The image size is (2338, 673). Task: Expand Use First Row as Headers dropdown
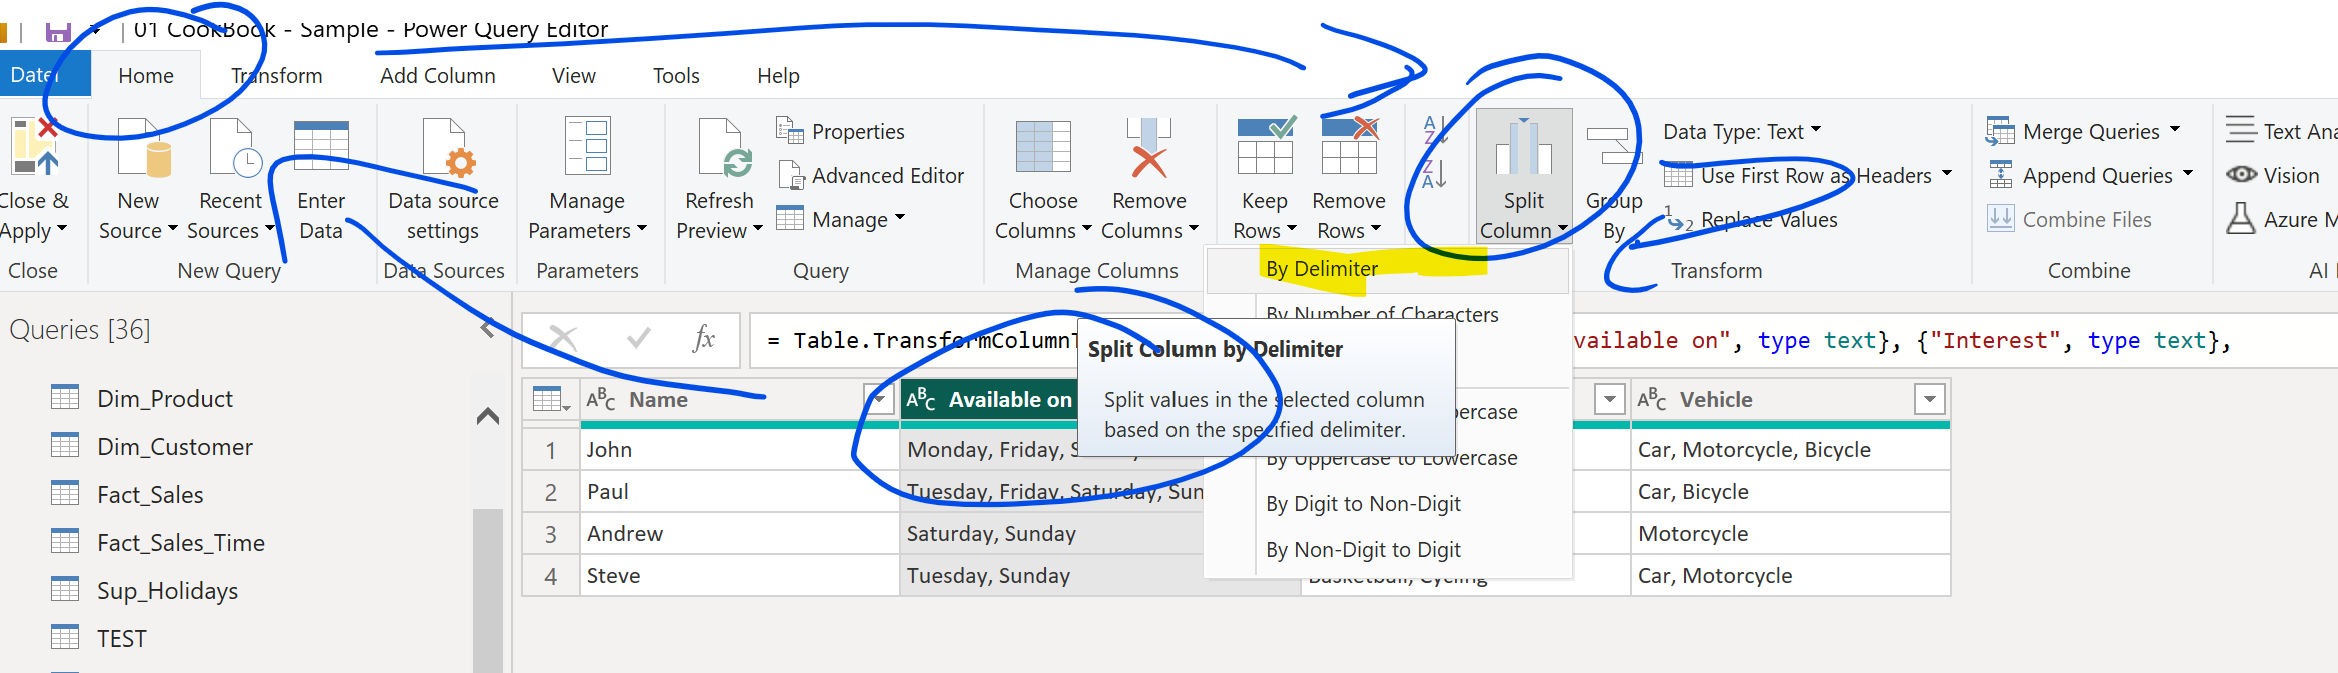1946,173
